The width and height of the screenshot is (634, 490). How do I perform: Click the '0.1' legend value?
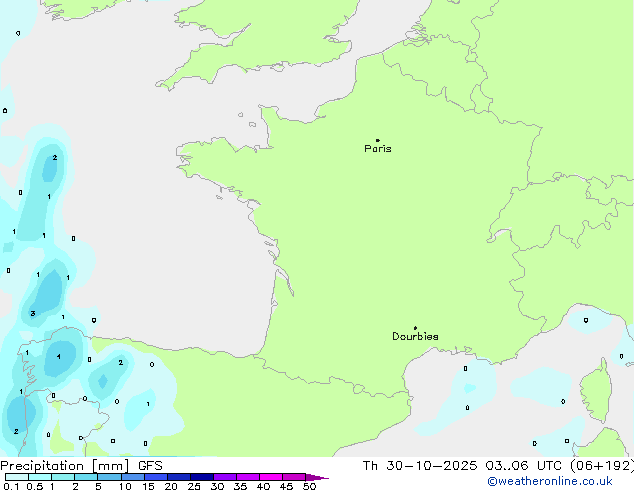pyautogui.click(x=10, y=486)
